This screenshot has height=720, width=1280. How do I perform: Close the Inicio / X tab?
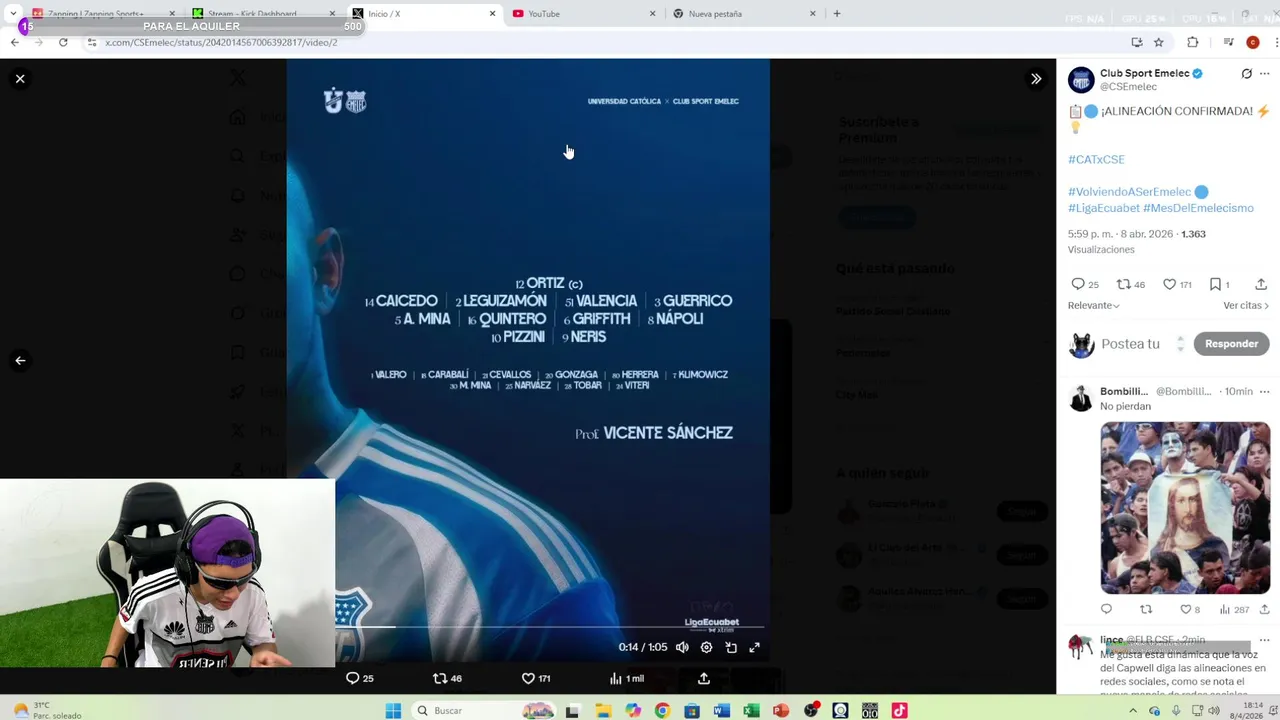pos(492,14)
